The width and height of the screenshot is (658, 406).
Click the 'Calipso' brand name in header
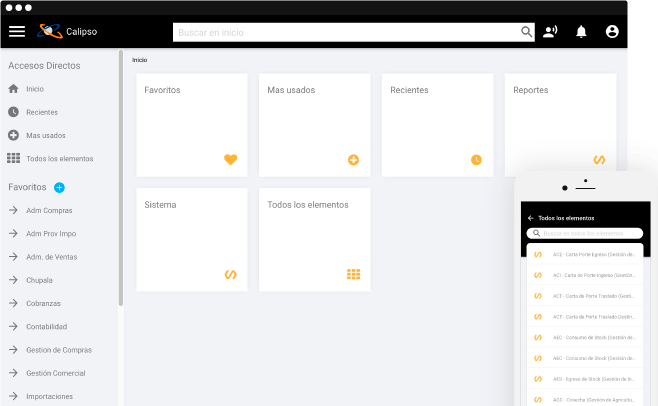[x=81, y=31]
